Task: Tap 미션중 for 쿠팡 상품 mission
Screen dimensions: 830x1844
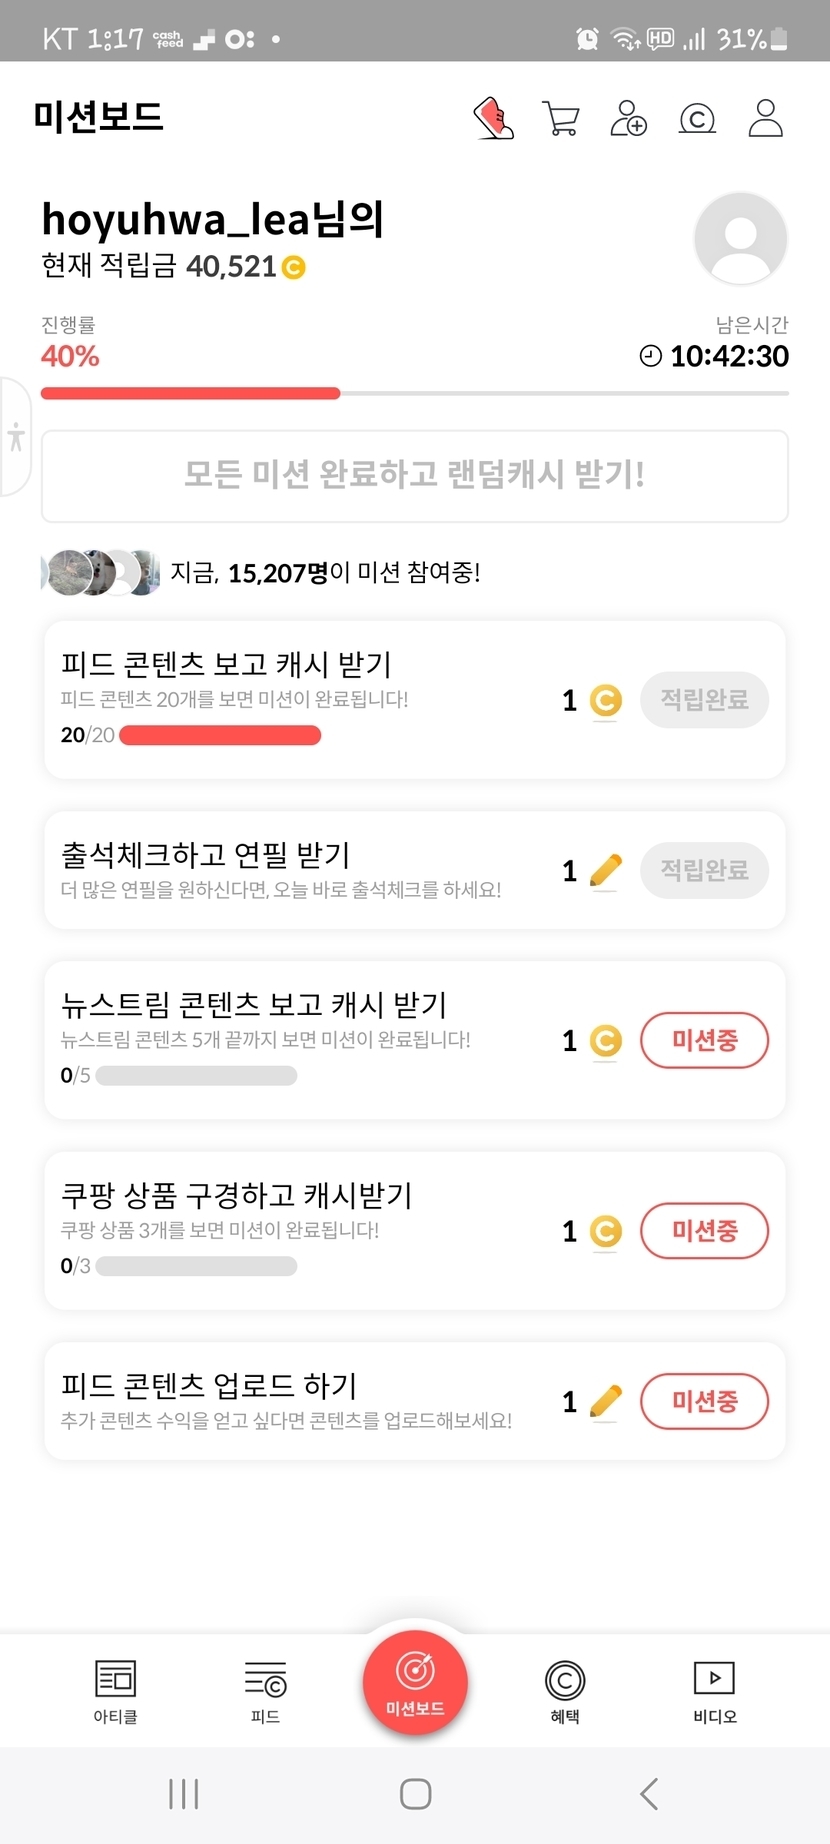Action: point(704,1230)
